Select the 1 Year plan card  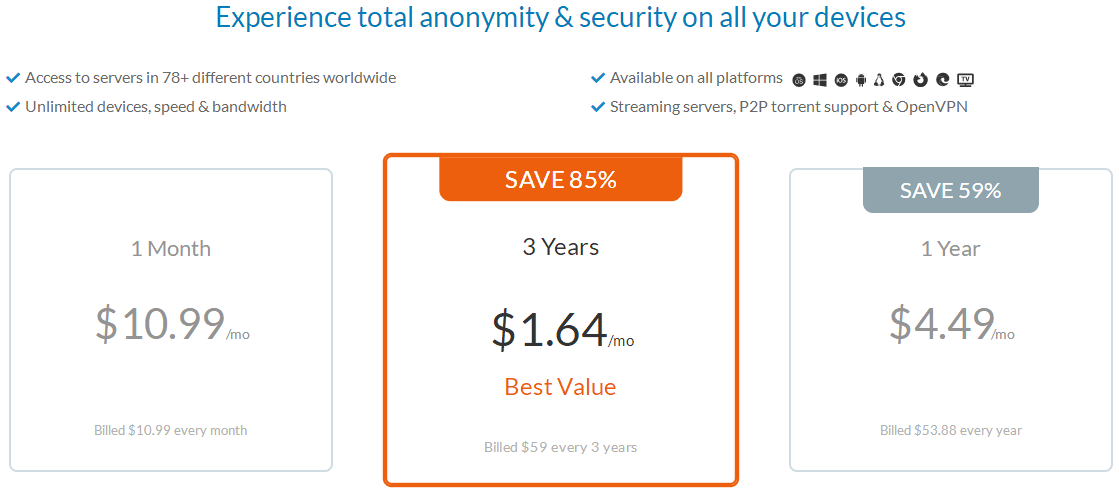(x=950, y=320)
